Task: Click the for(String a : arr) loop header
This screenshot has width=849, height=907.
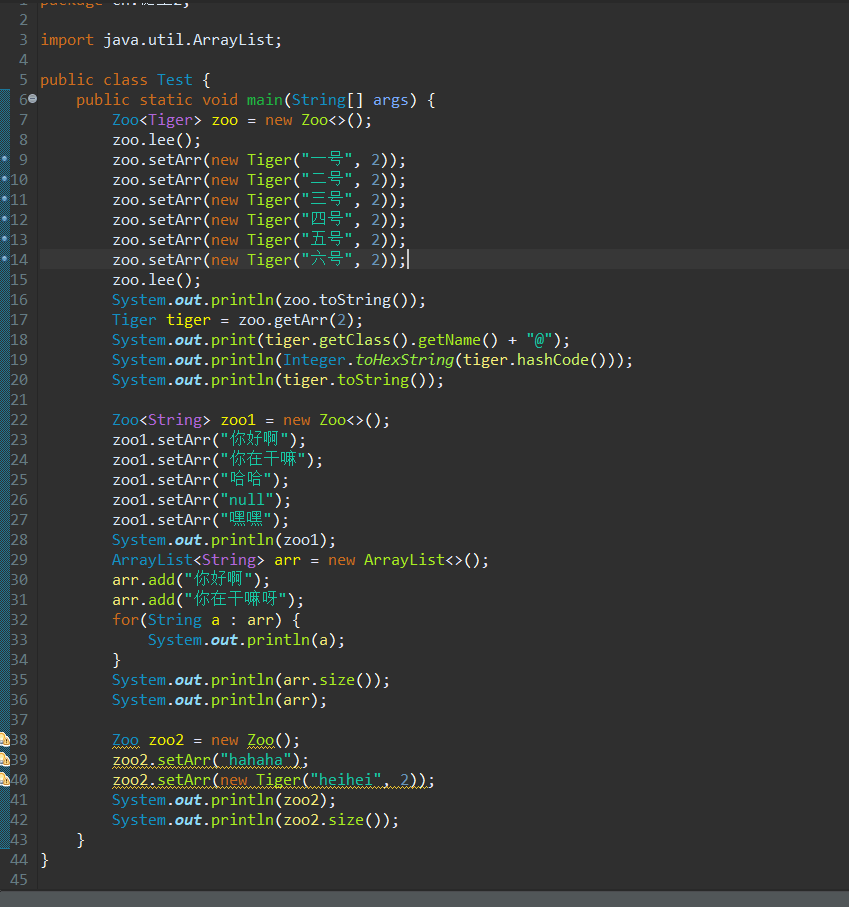Action: pos(206,620)
